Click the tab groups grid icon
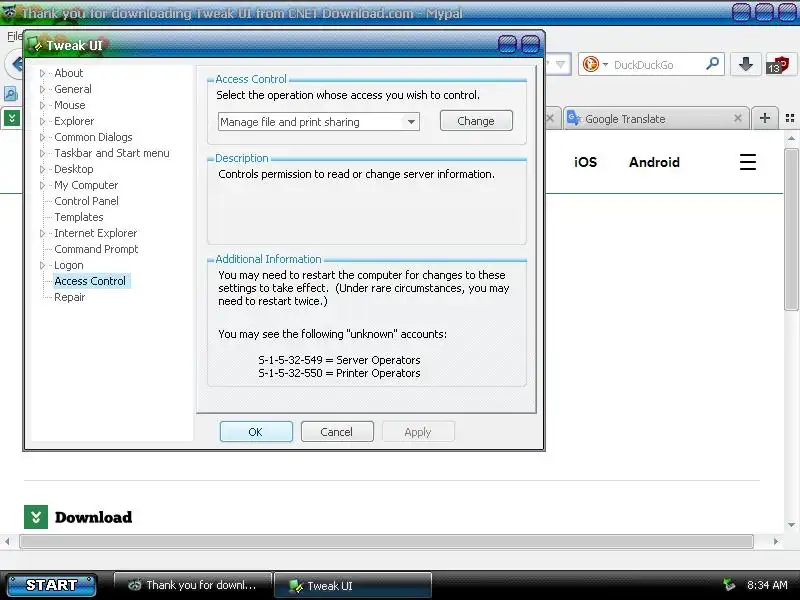This screenshot has width=800, height=600. pos(790,118)
